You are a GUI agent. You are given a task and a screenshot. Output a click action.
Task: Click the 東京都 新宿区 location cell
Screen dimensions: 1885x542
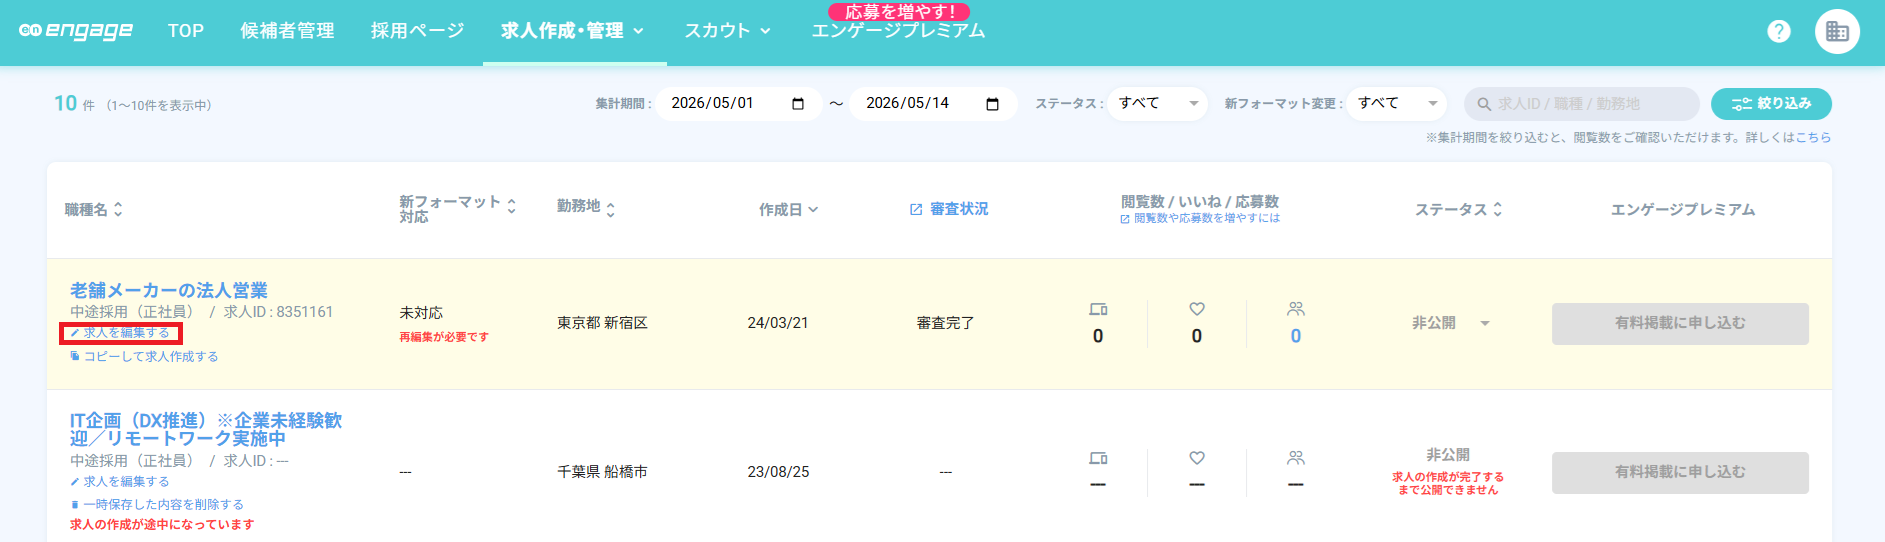[x=602, y=323]
